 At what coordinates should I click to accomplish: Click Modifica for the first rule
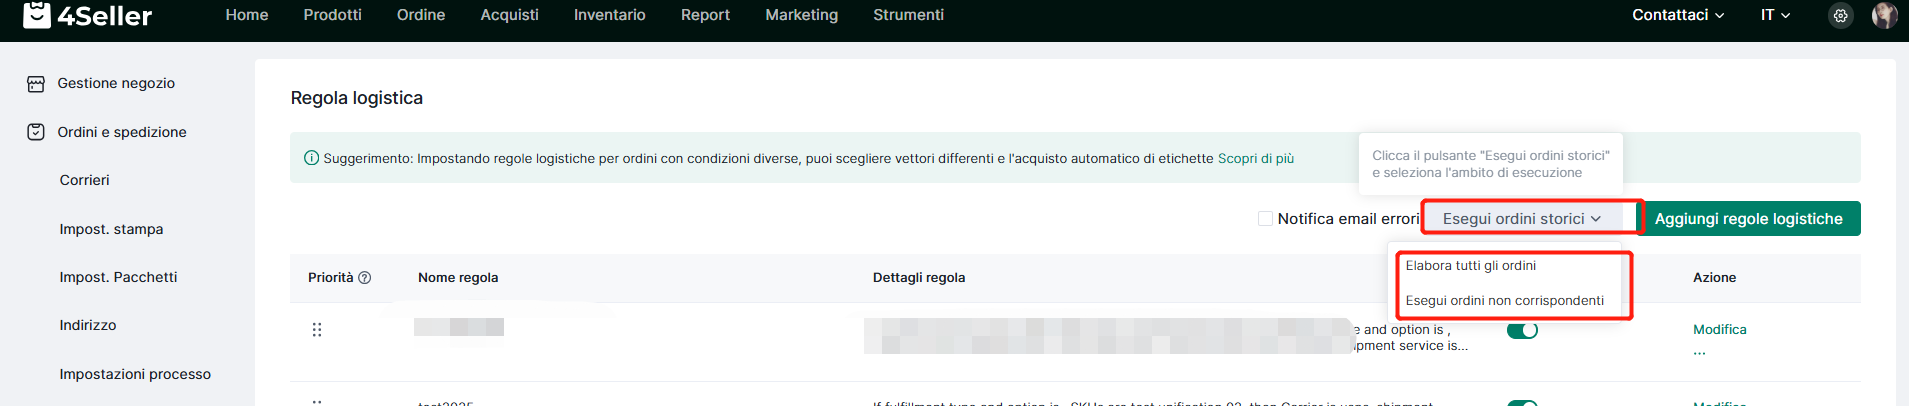pyautogui.click(x=1720, y=329)
